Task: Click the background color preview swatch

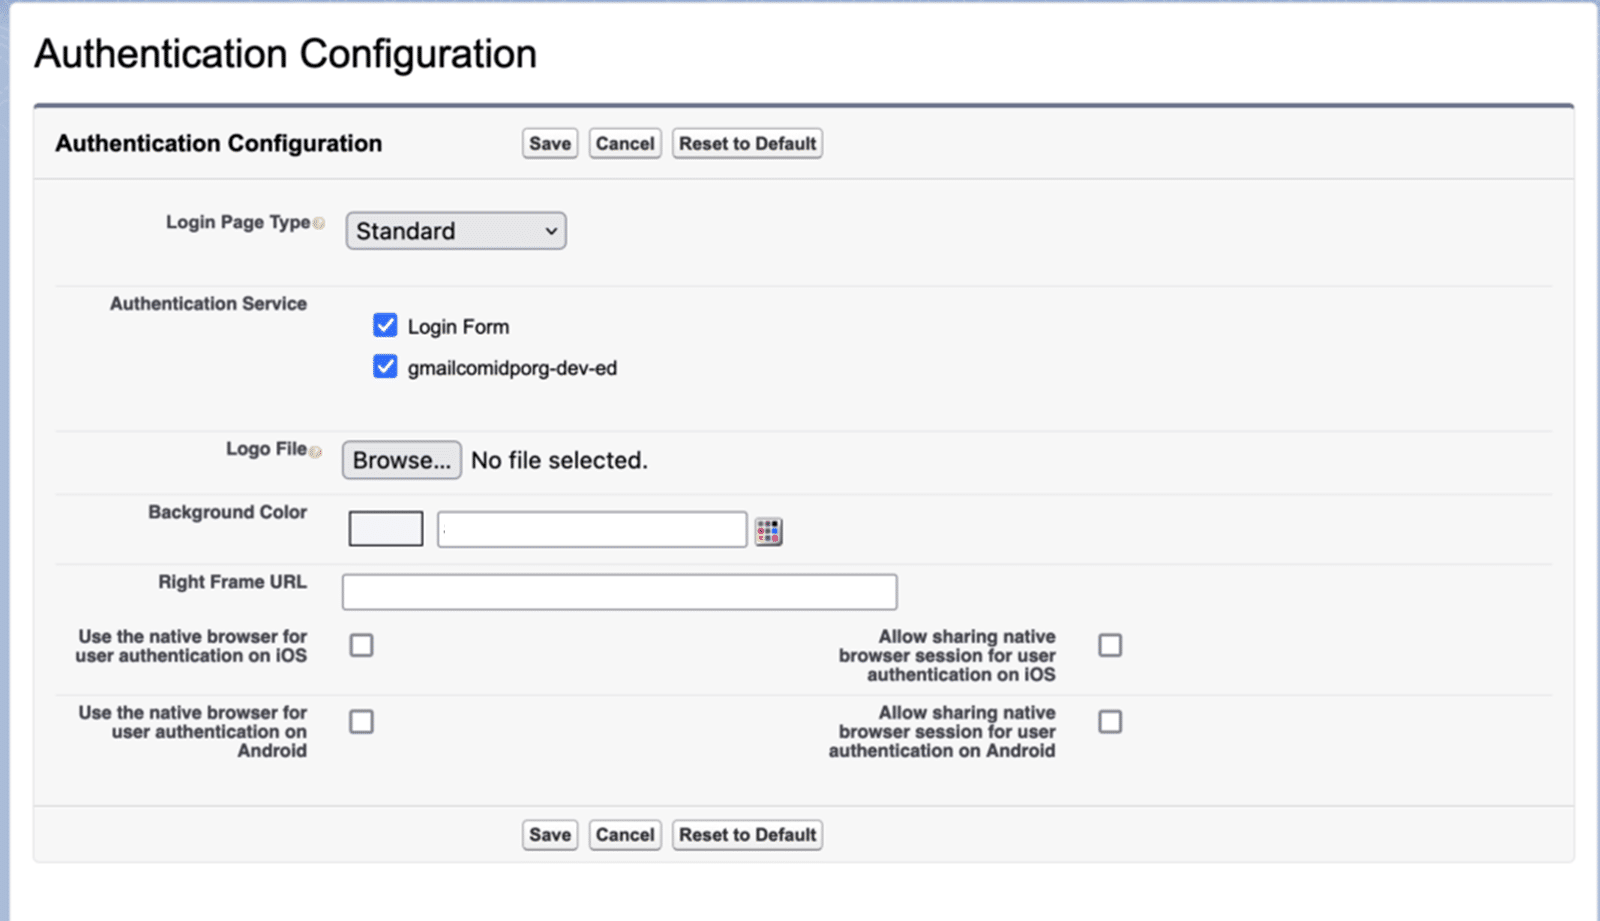Action: pyautogui.click(x=386, y=529)
